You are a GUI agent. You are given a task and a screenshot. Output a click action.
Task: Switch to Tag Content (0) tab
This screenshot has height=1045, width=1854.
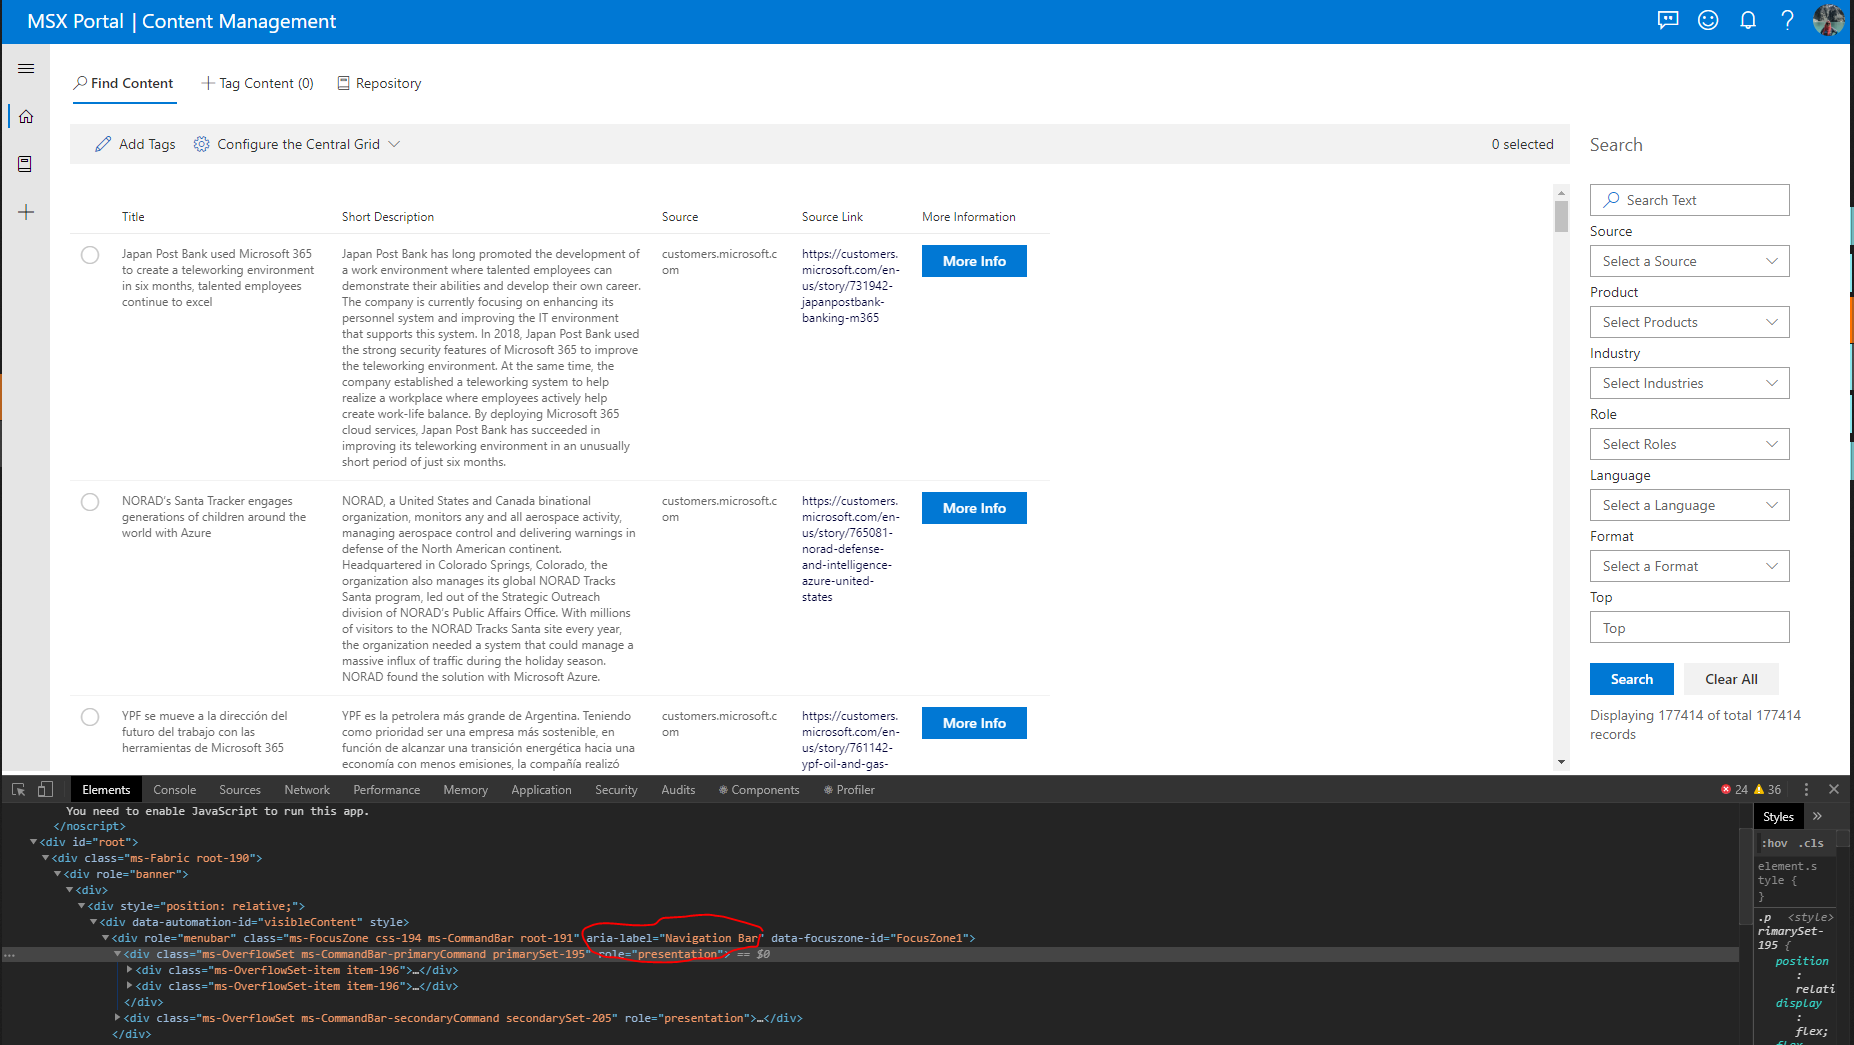pos(257,83)
